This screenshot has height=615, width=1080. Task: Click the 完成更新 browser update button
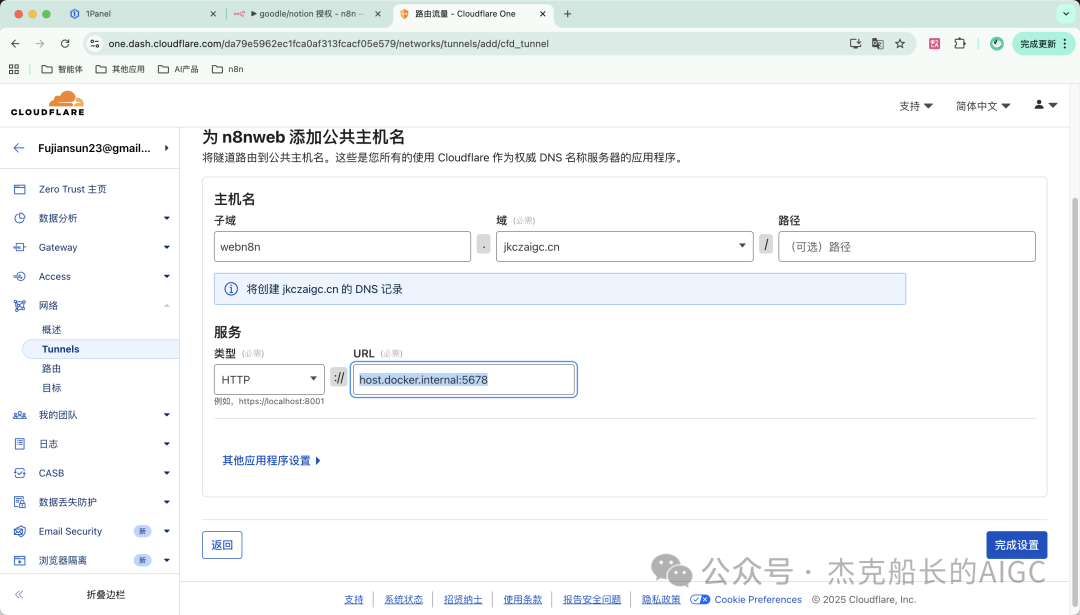(1043, 43)
